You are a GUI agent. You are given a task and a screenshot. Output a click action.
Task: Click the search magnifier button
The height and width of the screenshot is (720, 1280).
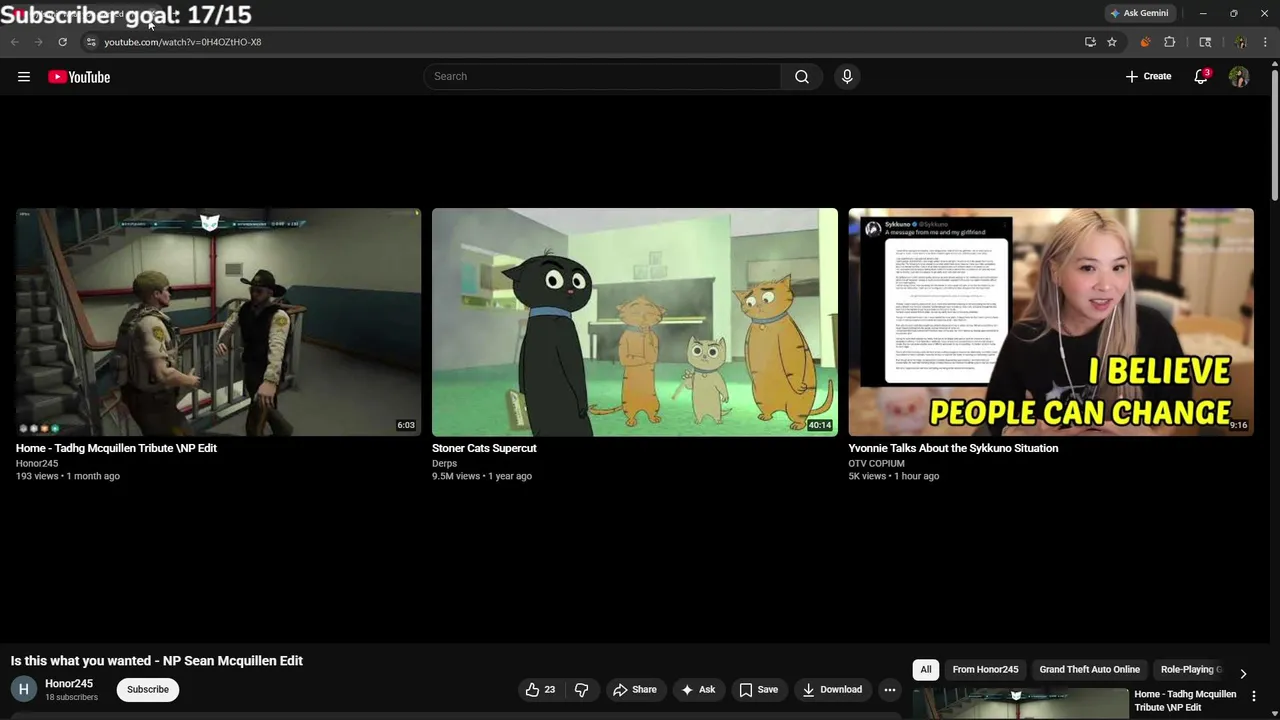pos(802,77)
